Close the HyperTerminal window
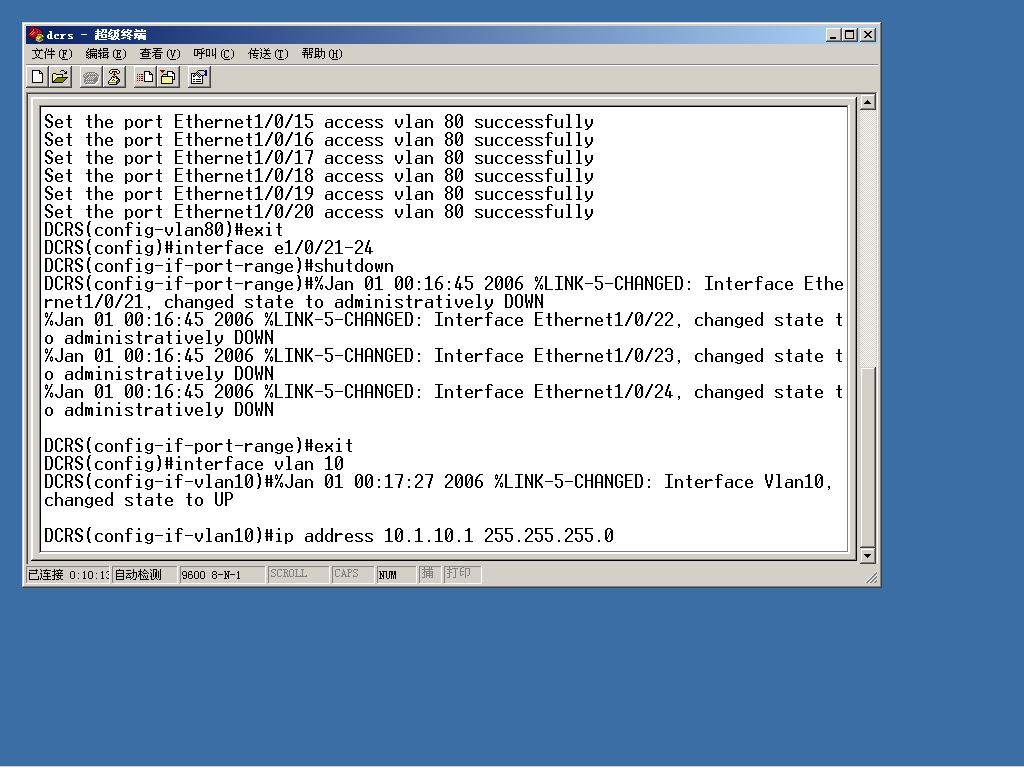Image resolution: width=1024 pixels, height=768 pixels. pyautogui.click(x=867, y=35)
